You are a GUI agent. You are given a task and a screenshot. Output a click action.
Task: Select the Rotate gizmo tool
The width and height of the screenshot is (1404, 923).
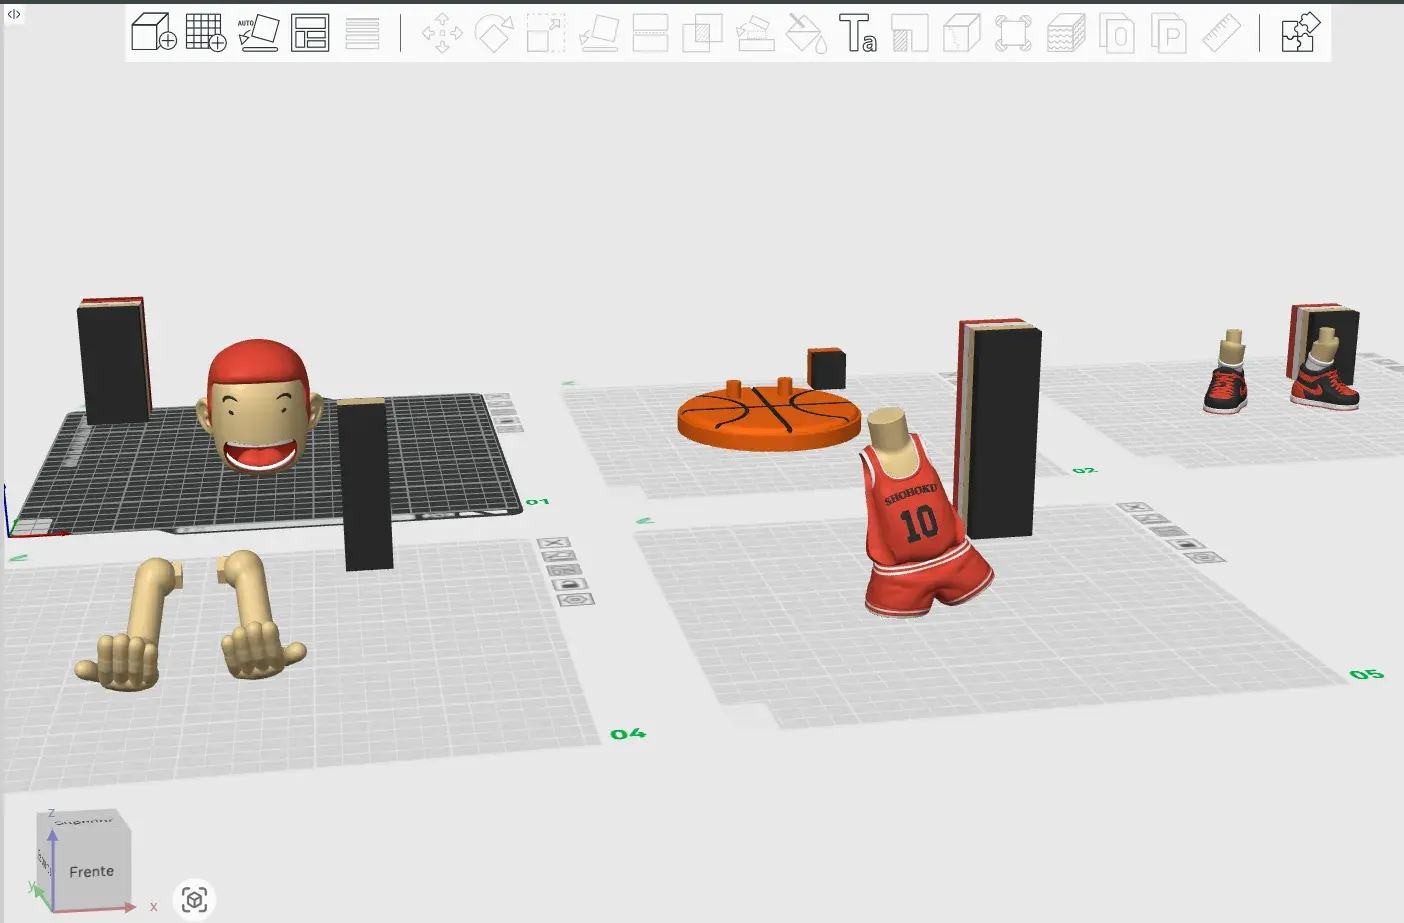[494, 33]
